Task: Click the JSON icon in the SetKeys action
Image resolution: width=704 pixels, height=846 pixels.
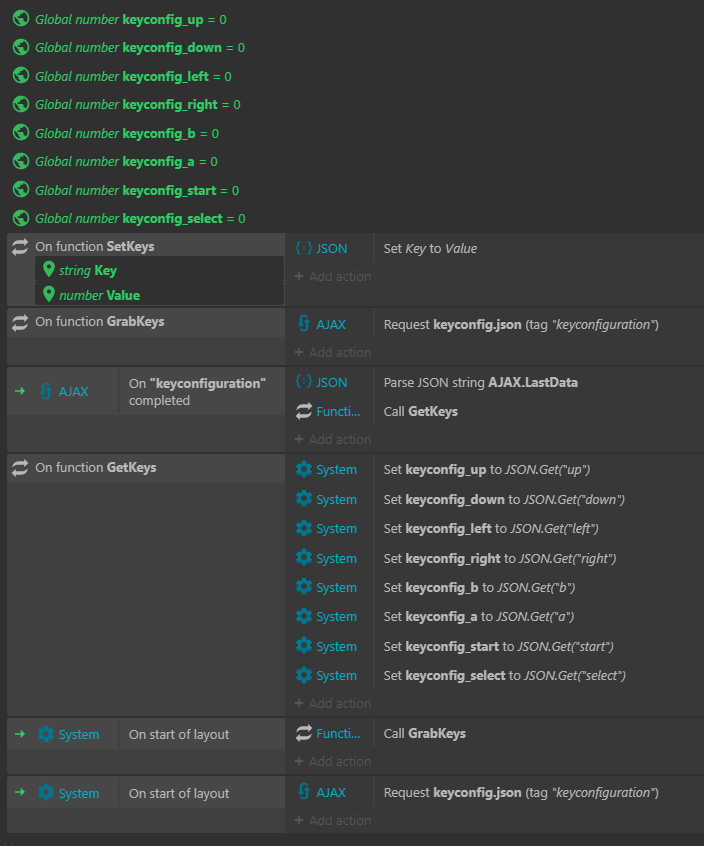Action: [x=304, y=248]
